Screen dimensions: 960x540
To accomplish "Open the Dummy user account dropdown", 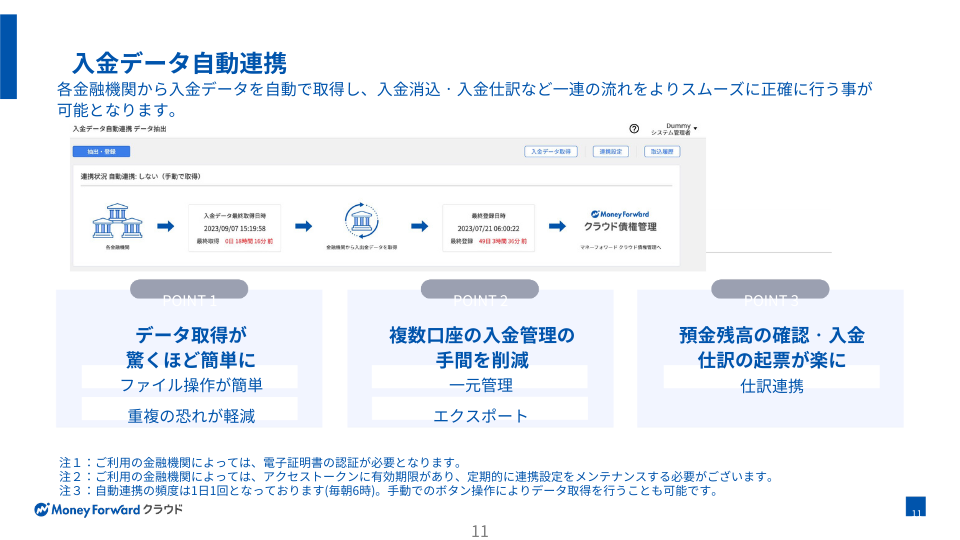I will tap(674, 129).
